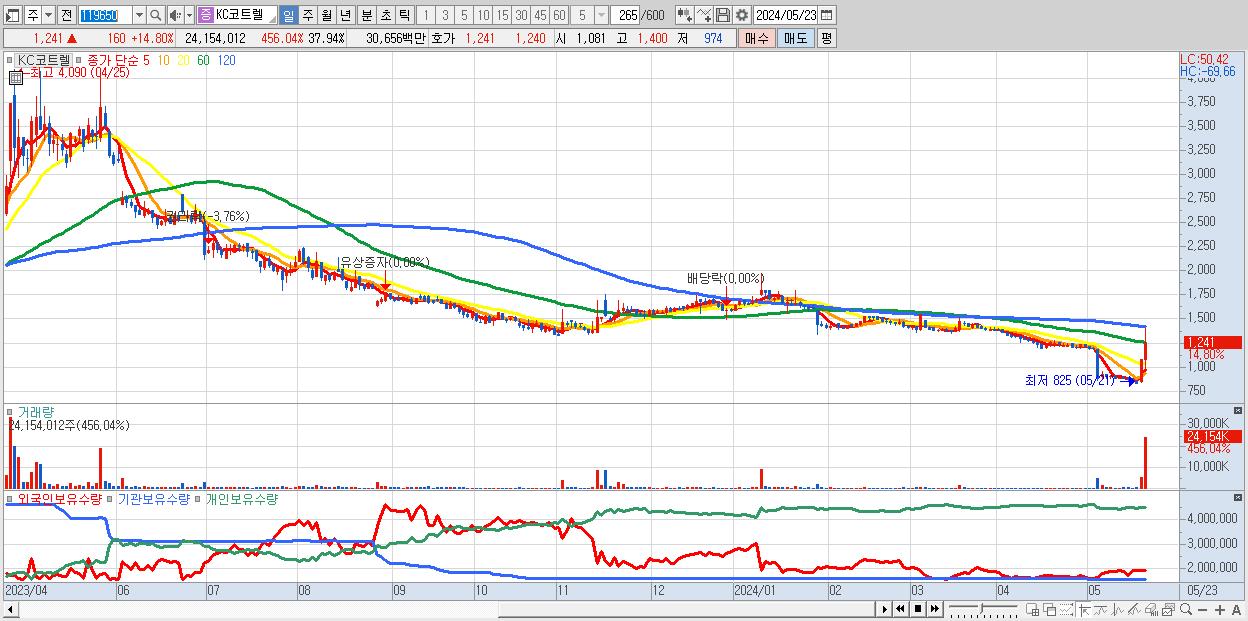Click the crosshair cursor icon
Screen dimensions: 1248x621
click(1084, 609)
